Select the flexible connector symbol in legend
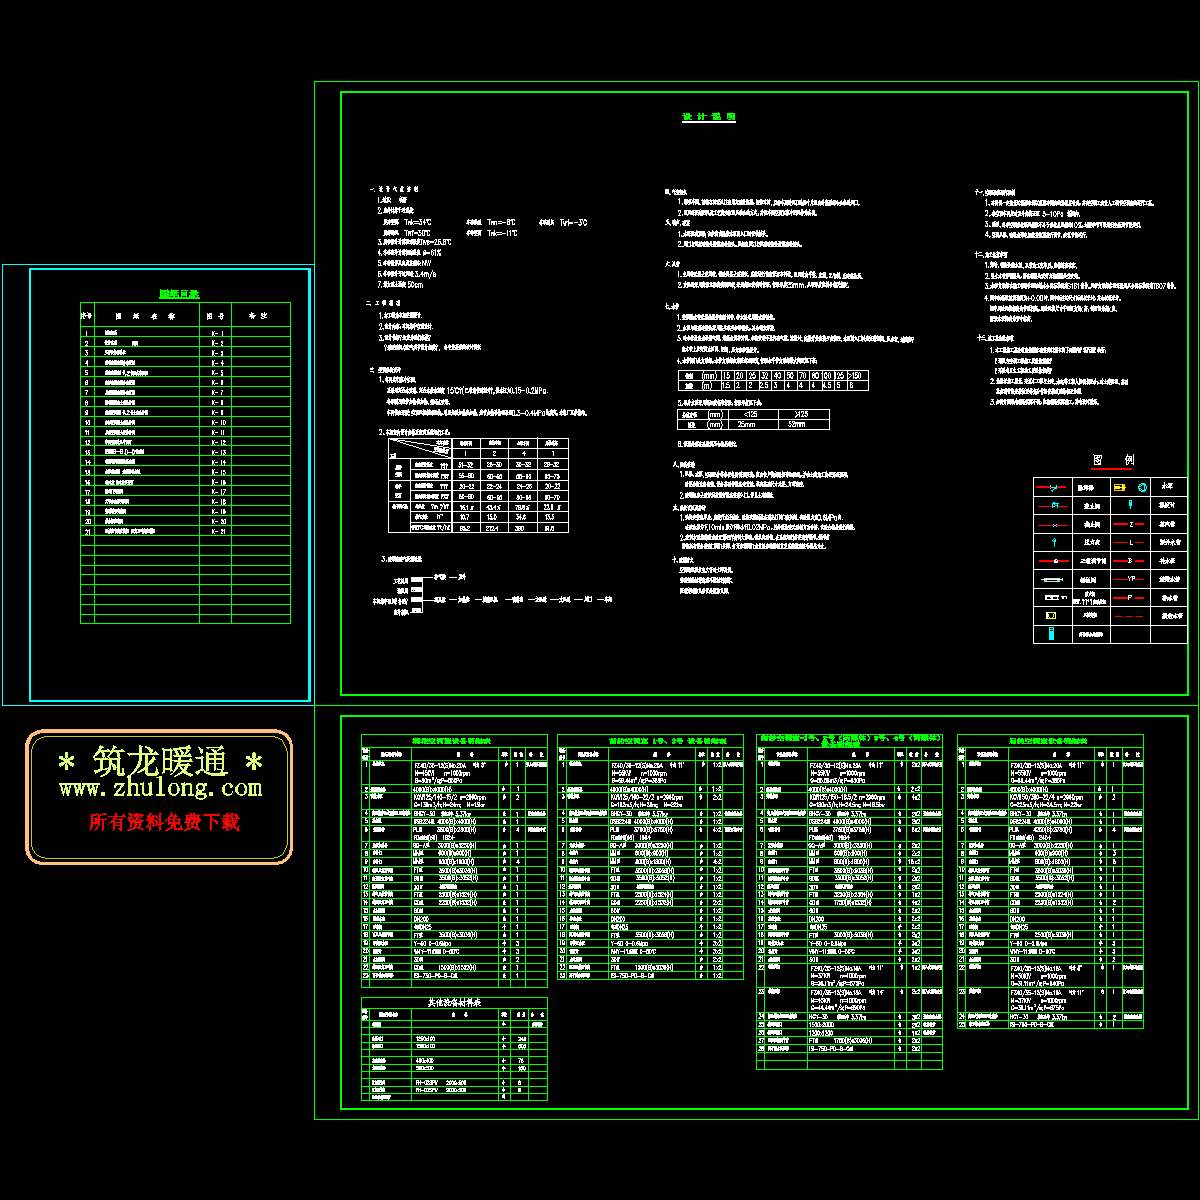Screen dimensions: 1200x1200 [x=1052, y=579]
